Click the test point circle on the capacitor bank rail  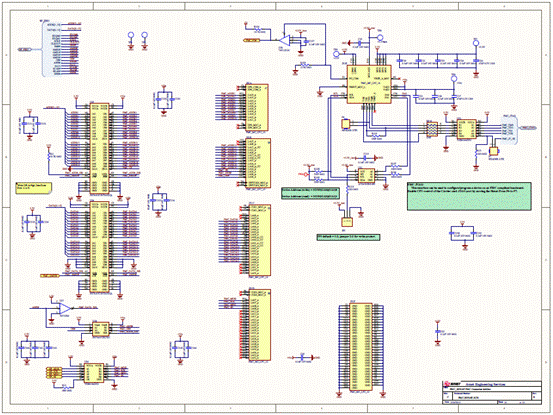(476, 43)
